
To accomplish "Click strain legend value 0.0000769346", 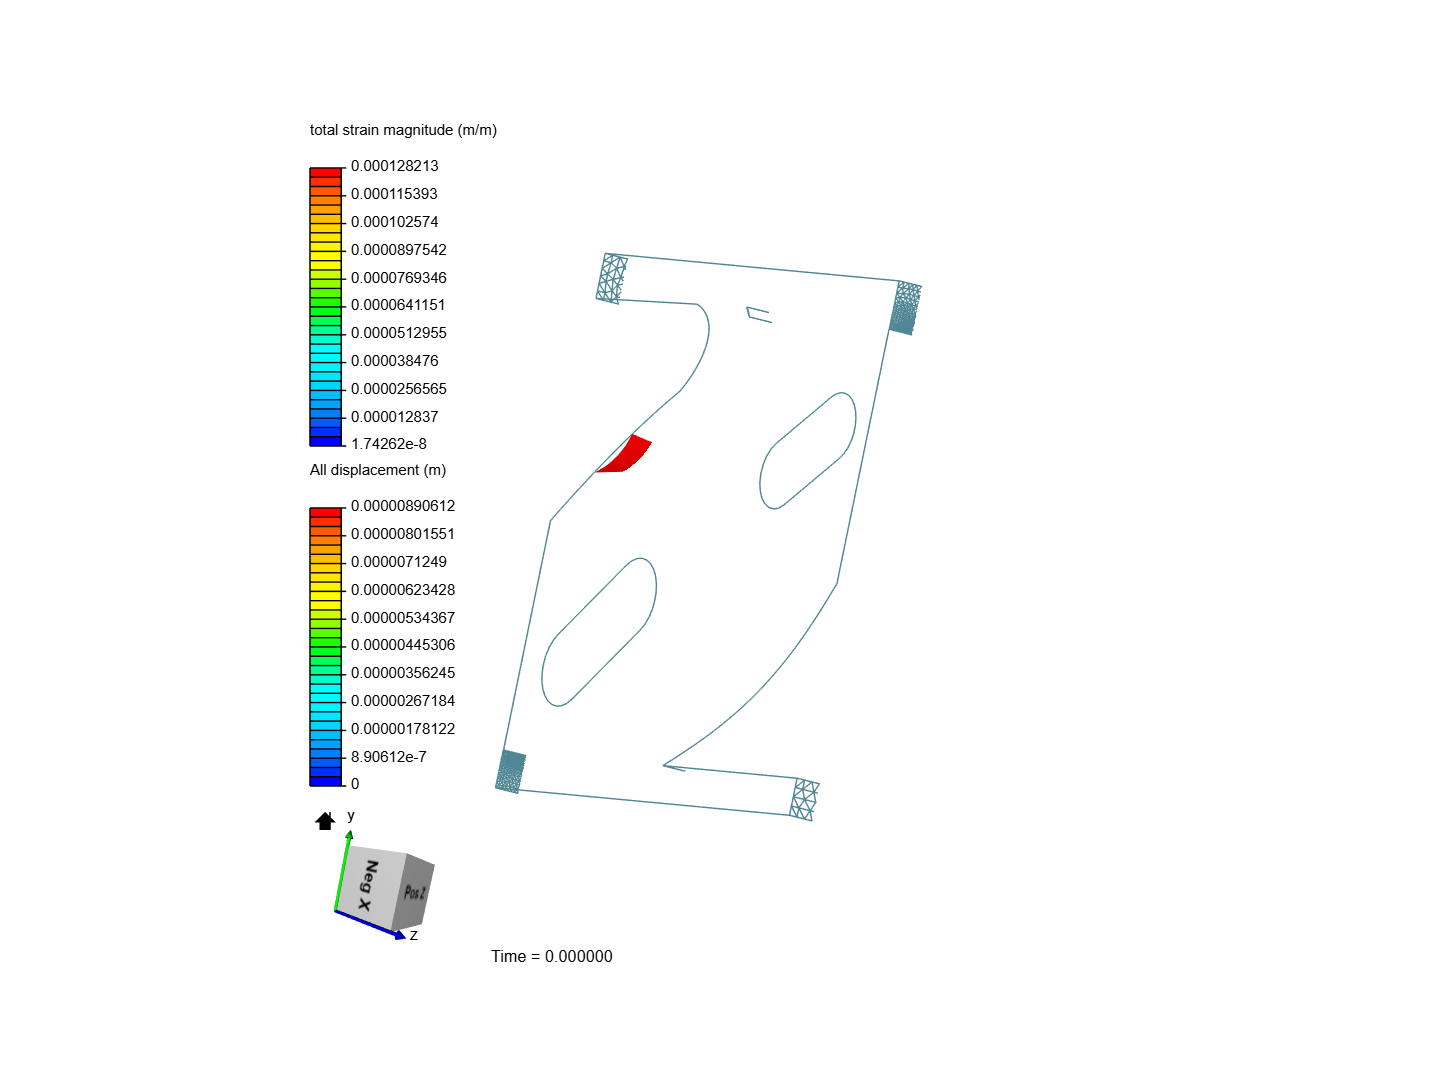I will click(399, 278).
